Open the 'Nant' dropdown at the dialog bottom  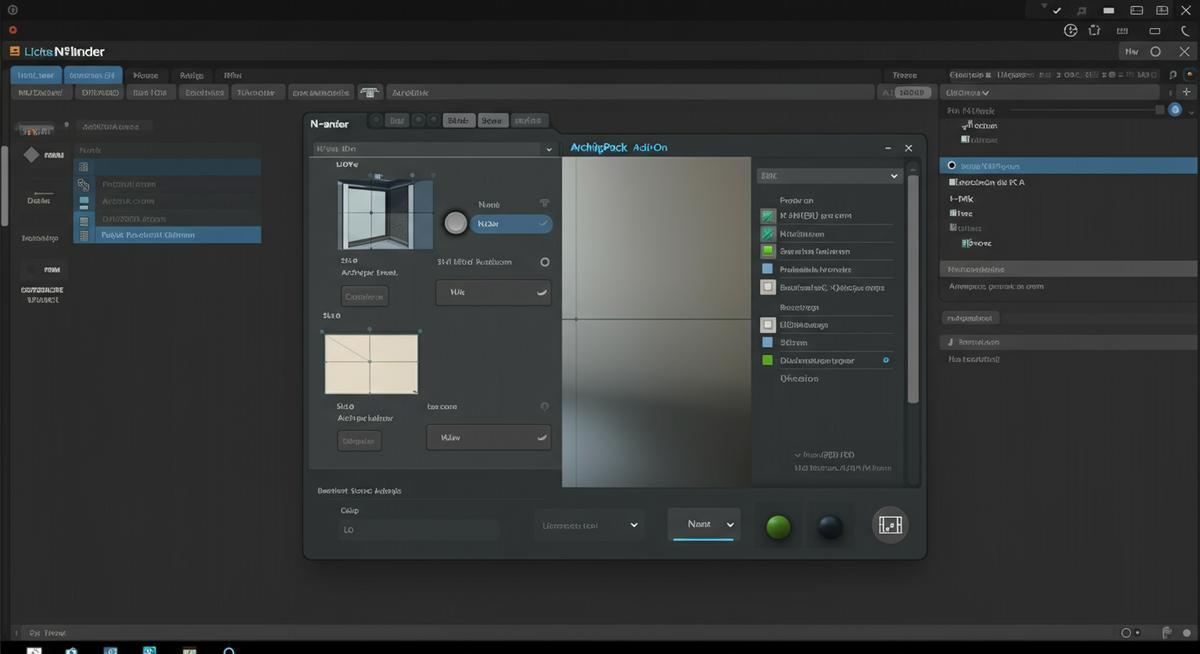(705, 524)
